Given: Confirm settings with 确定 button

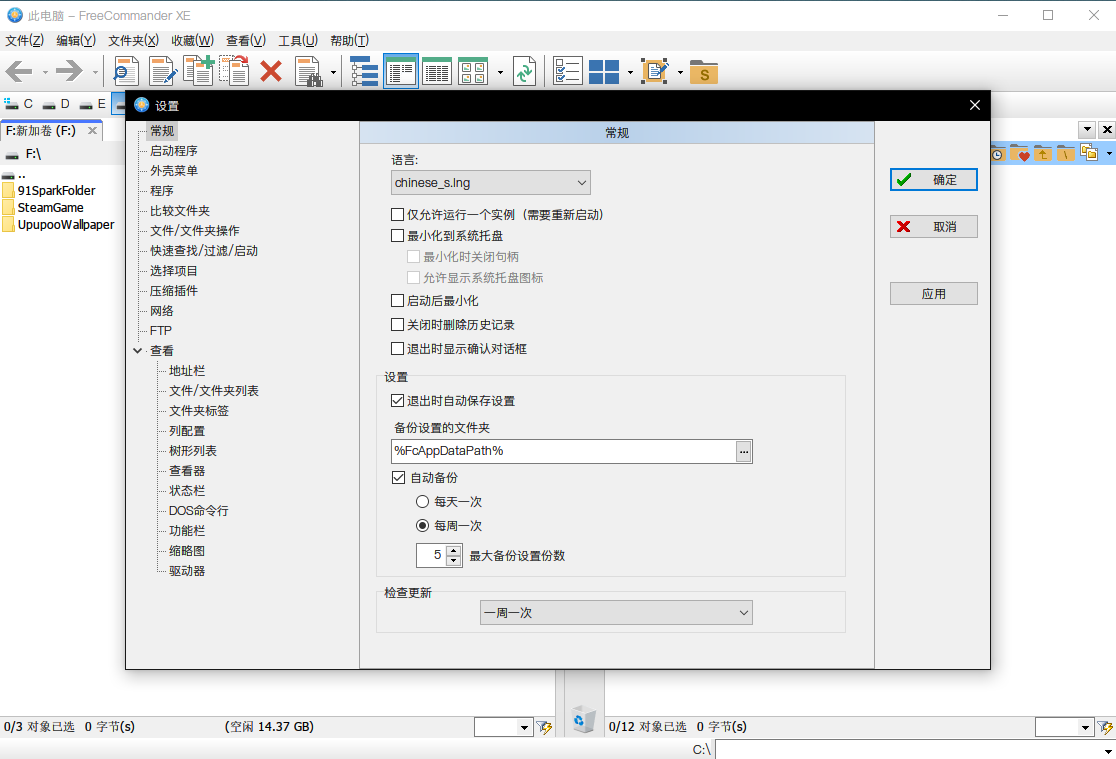Looking at the screenshot, I should (x=933, y=179).
